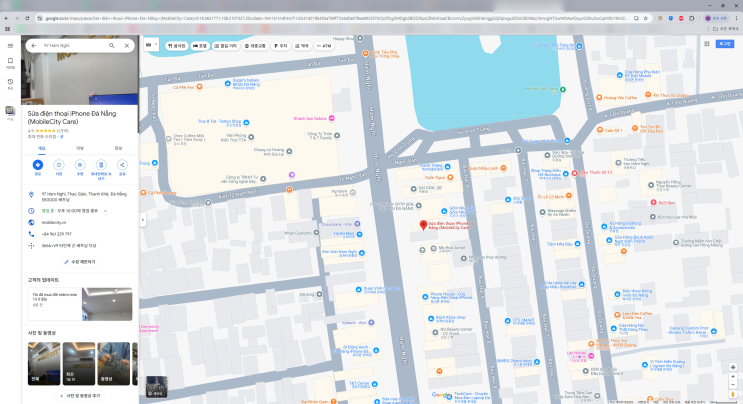Click the +84 phone number row
Screen dimensions: 743x404
point(80,234)
